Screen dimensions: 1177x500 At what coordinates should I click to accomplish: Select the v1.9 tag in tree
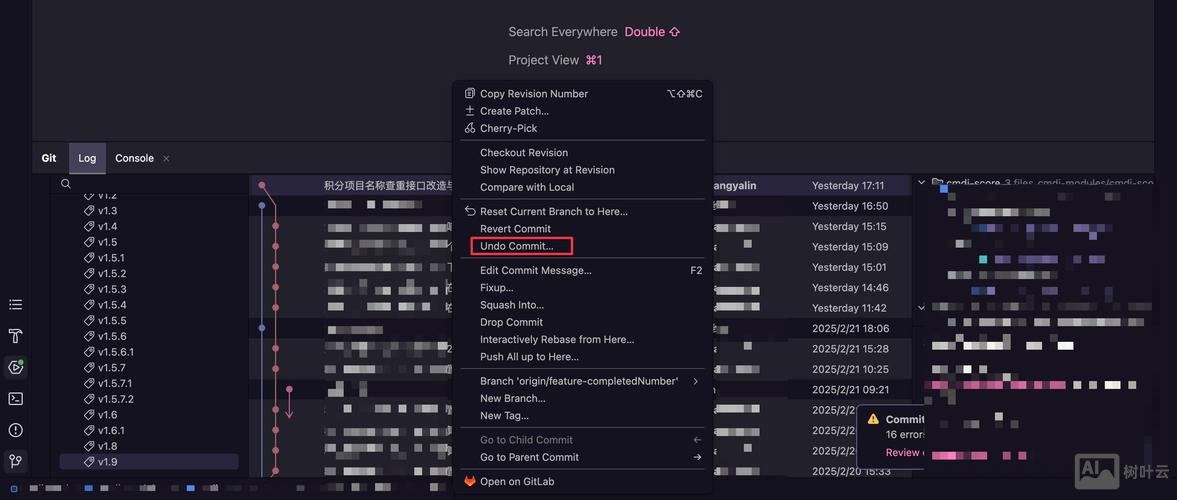pos(107,462)
